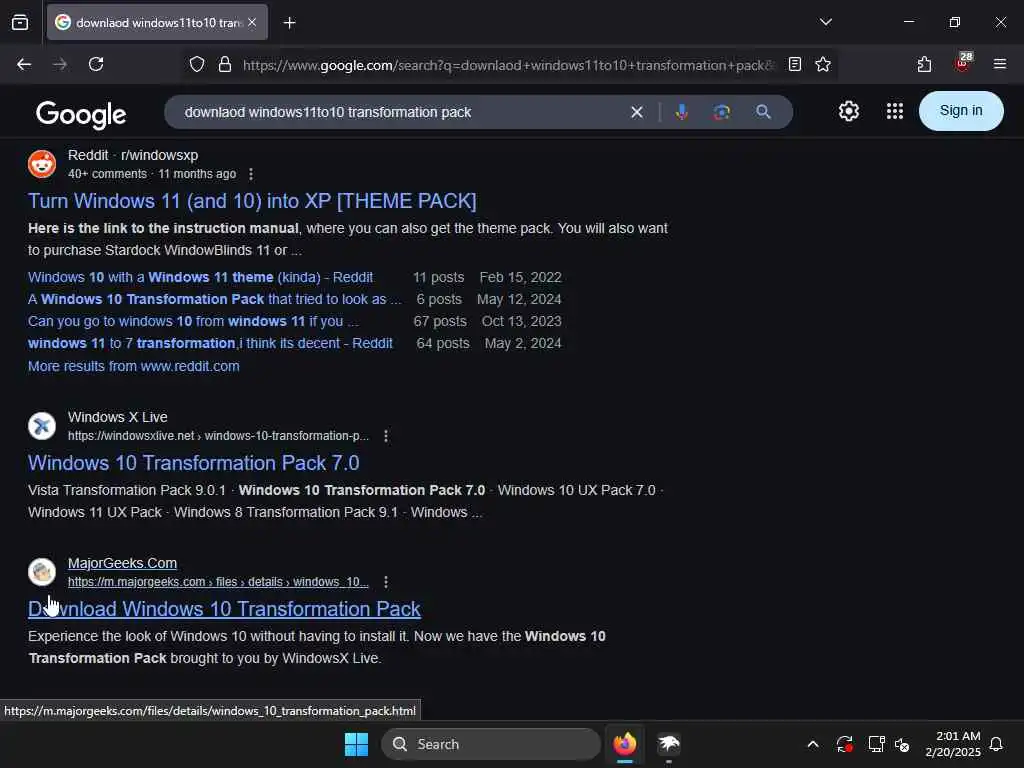
Task: Reload the current page
Action: click(96, 64)
